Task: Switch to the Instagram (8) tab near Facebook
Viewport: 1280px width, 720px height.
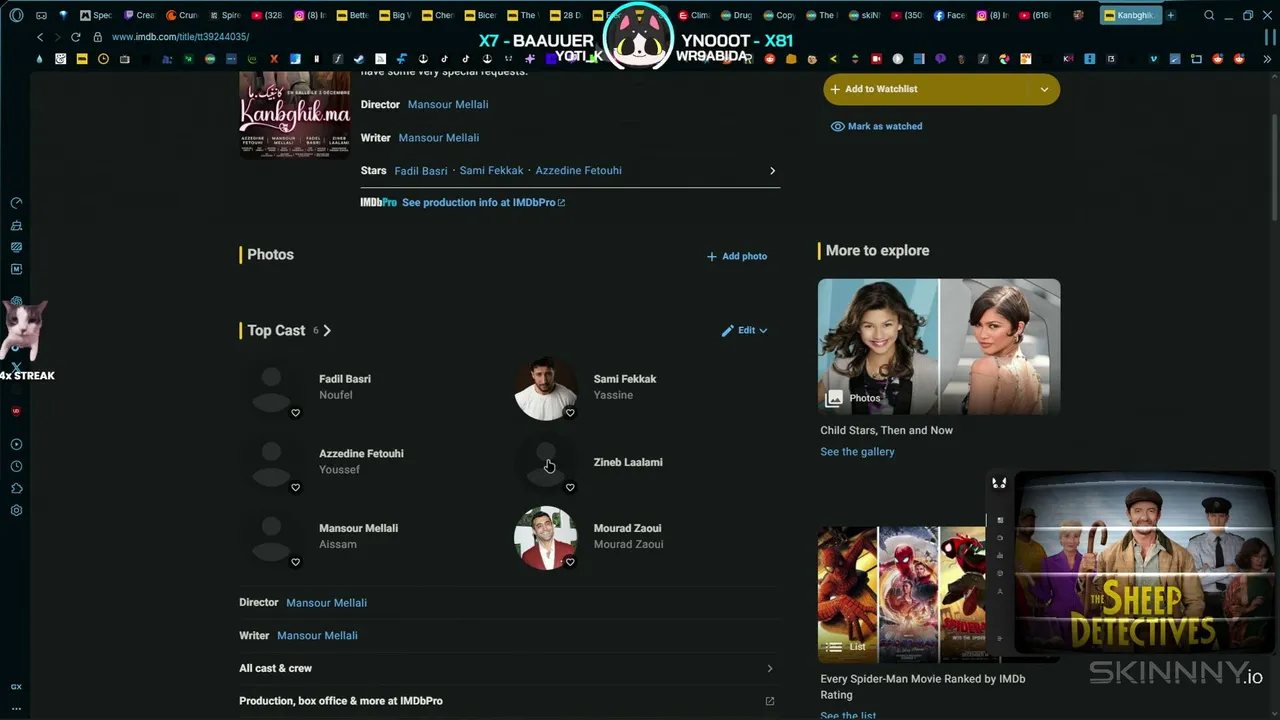Action: pos(993,15)
